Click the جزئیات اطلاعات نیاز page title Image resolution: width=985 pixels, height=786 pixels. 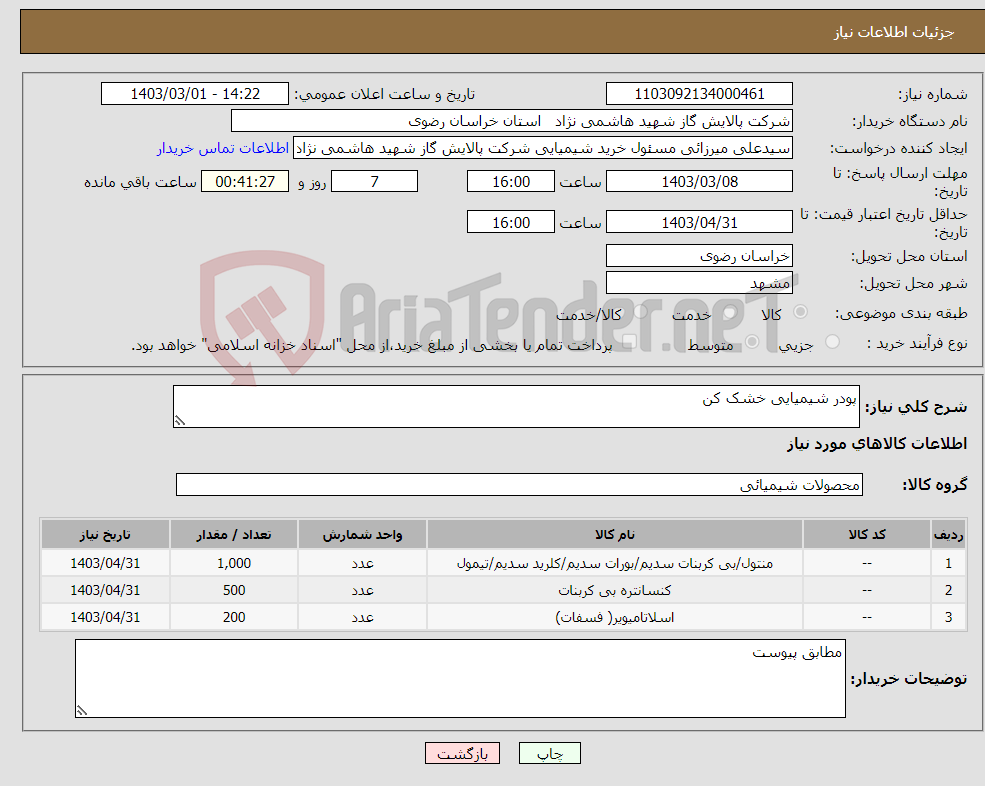pyautogui.click(x=894, y=32)
